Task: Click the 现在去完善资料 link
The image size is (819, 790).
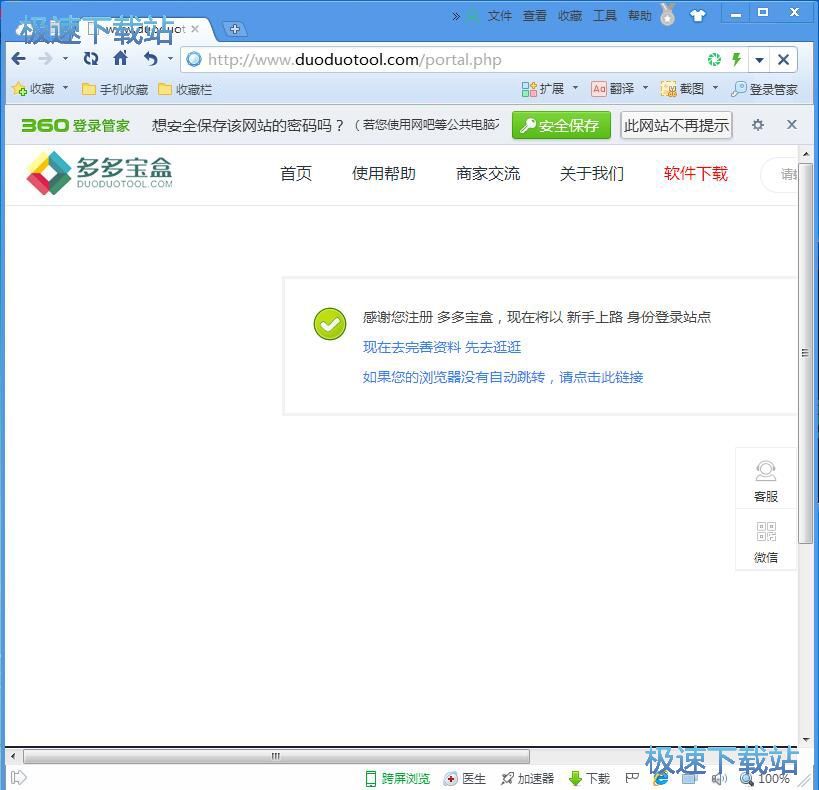Action: pyautogui.click(x=411, y=347)
